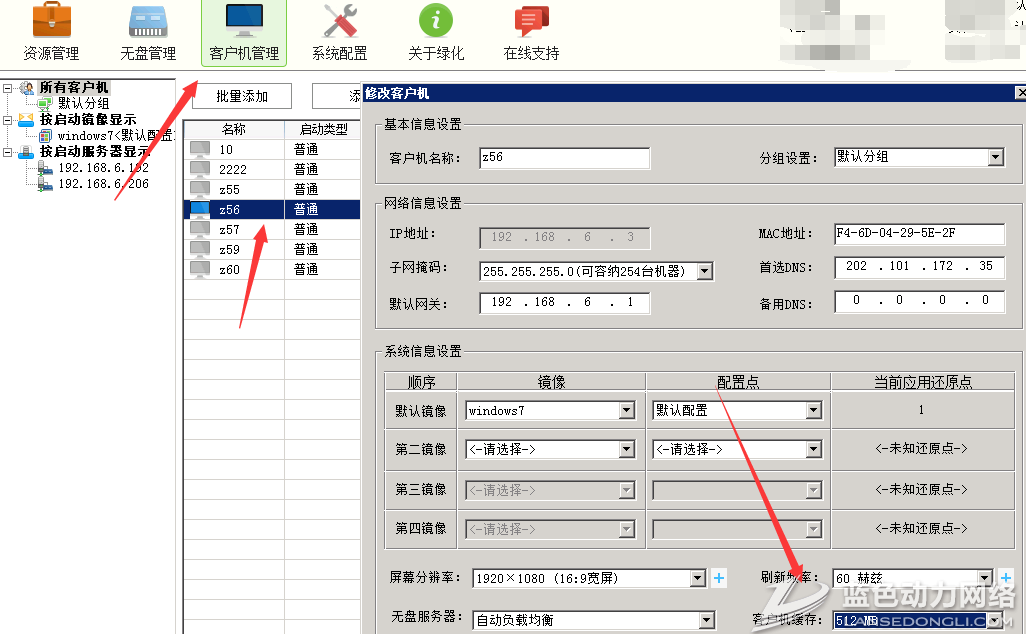
Task: Open 系统配置 tools icon
Action: (x=339, y=22)
